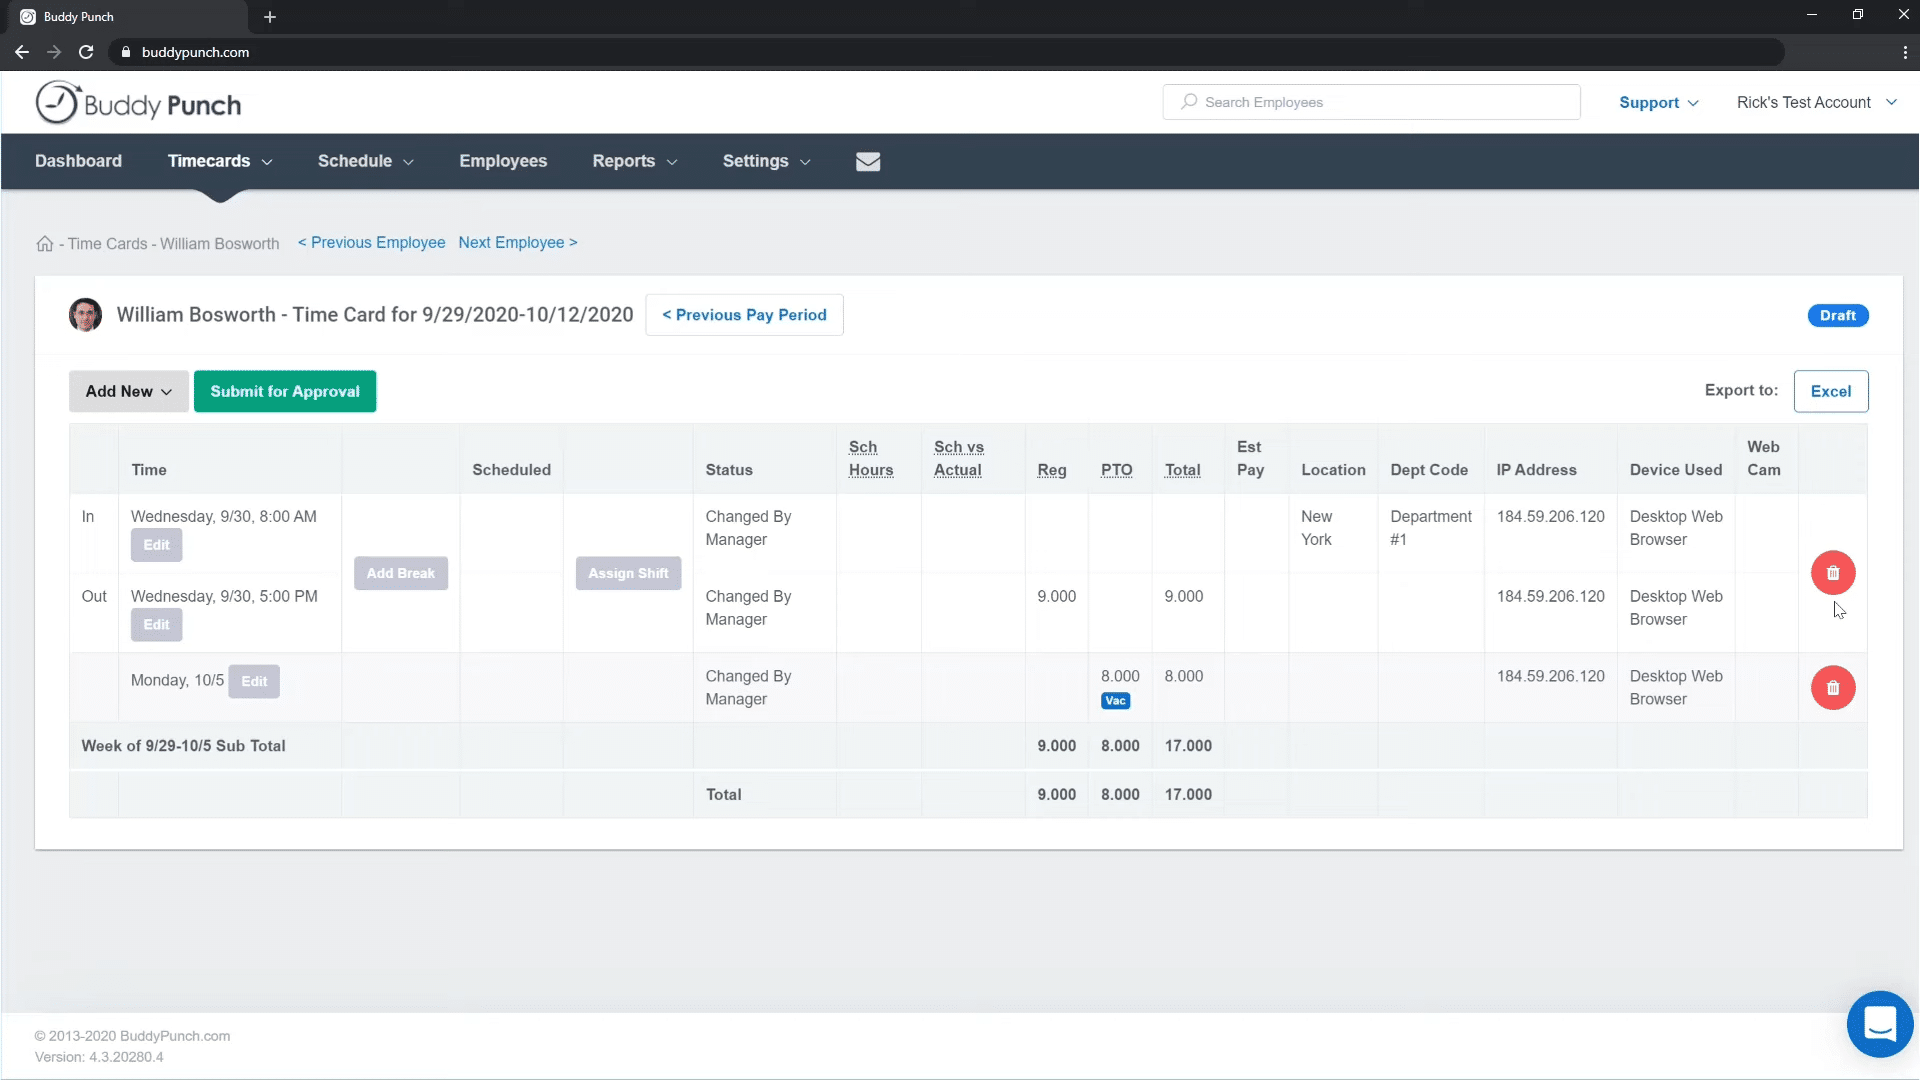1920x1080 pixels.
Task: Click the Sch vs Actual header
Action: tap(958, 459)
